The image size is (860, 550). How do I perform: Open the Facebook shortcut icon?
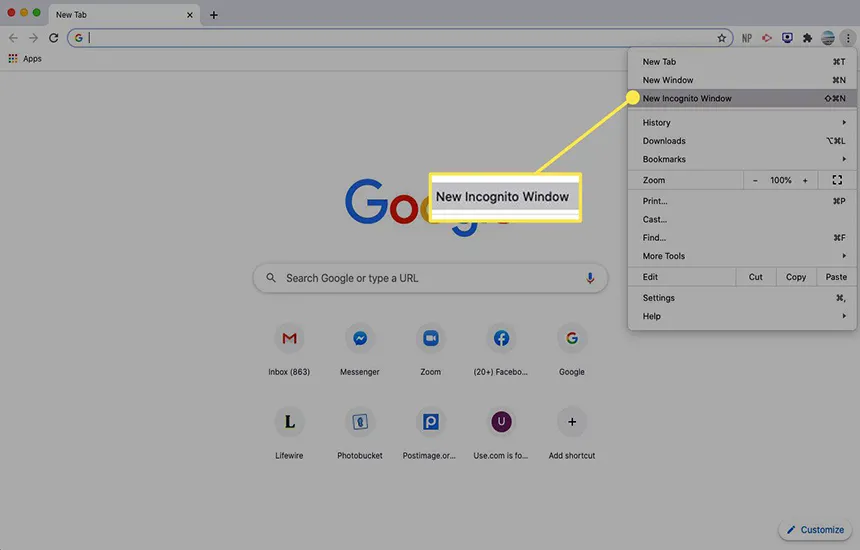pyautogui.click(x=501, y=339)
